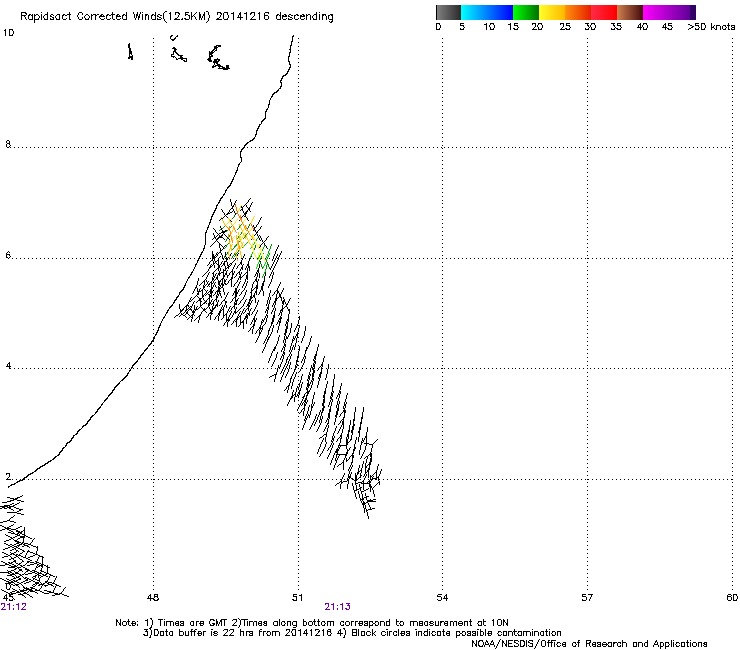Click the gray 0-5 knots color swatch
The image size is (740, 650).
pyautogui.click(x=448, y=12)
